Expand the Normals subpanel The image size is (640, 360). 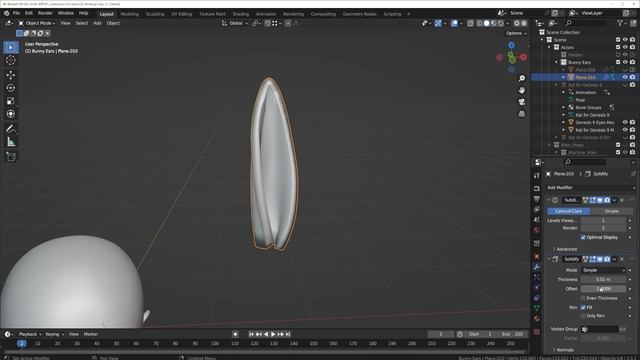(563, 350)
